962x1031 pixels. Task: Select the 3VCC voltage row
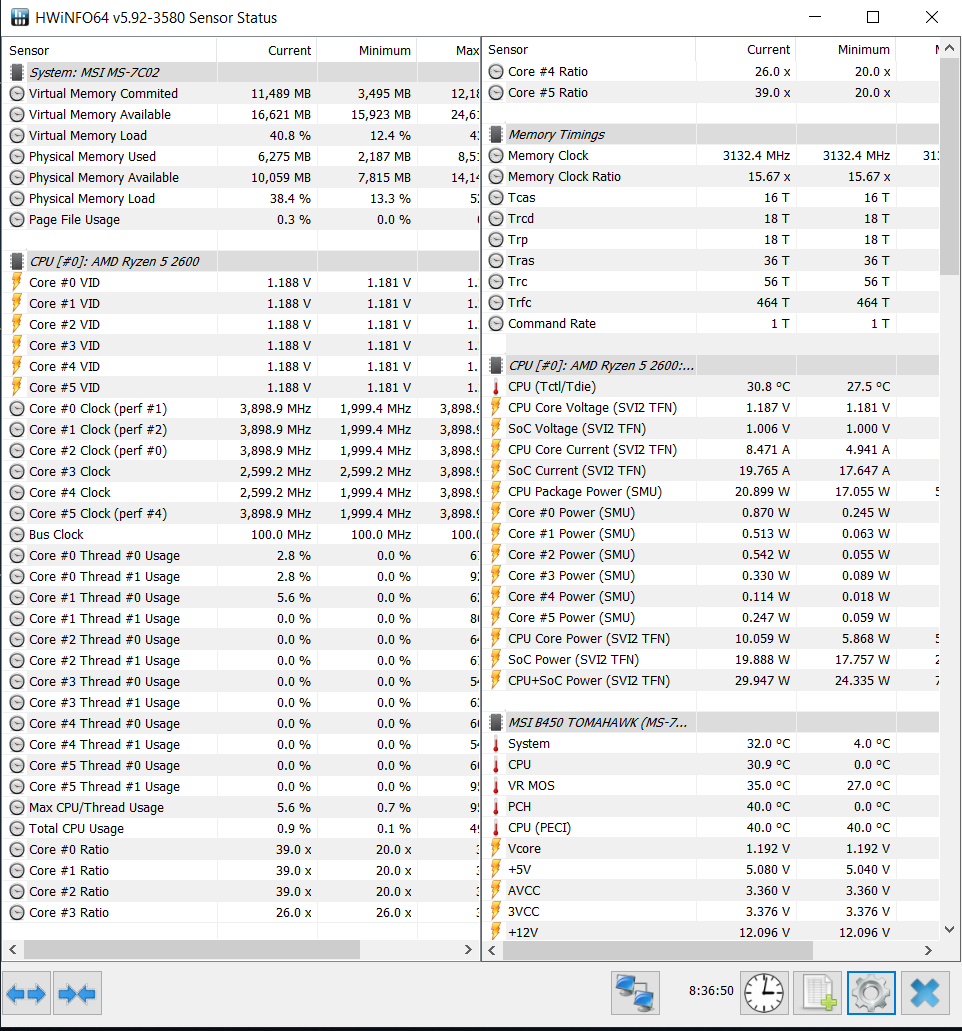711,911
